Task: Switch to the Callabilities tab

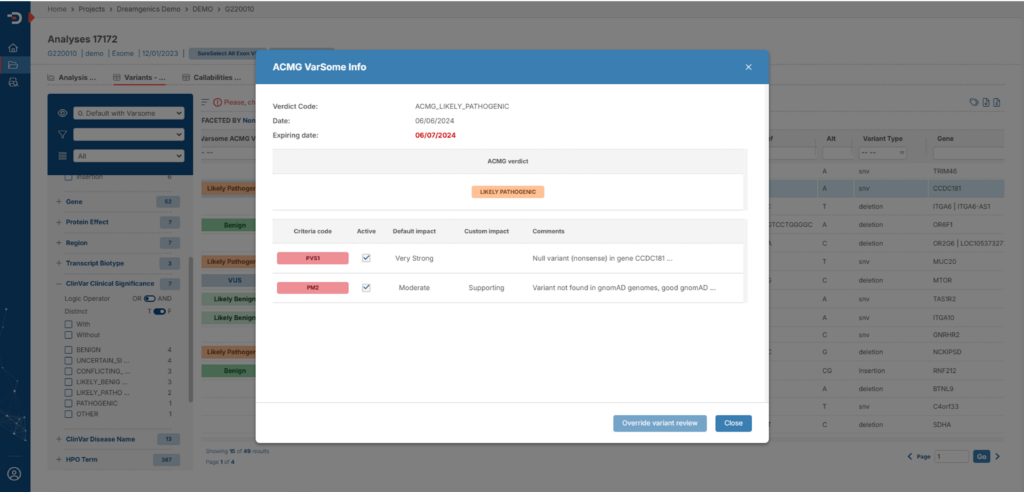Action: (211, 77)
